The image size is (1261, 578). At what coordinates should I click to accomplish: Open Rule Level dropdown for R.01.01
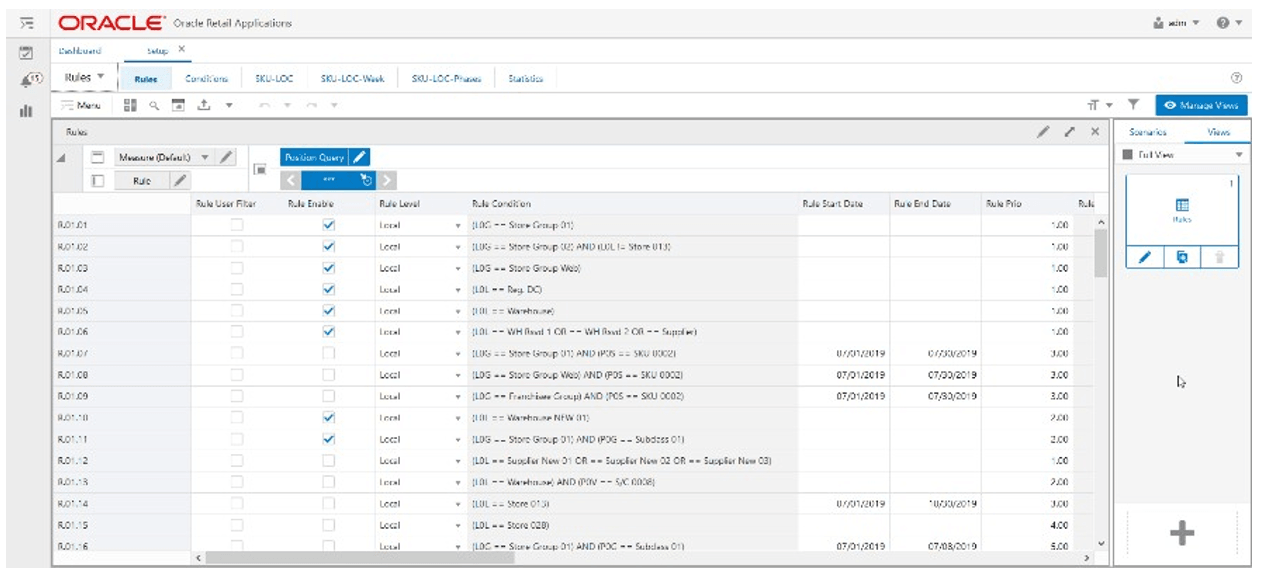pyautogui.click(x=458, y=226)
